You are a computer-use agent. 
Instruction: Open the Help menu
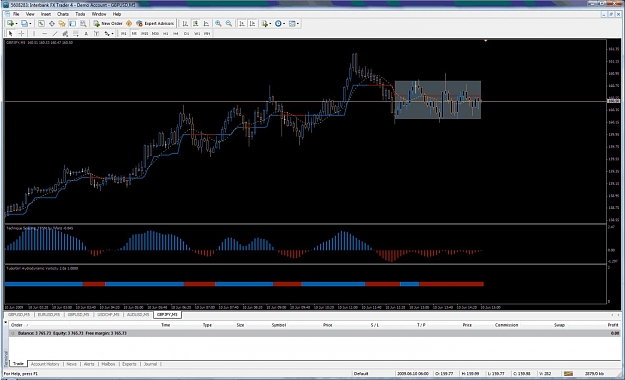(x=117, y=14)
